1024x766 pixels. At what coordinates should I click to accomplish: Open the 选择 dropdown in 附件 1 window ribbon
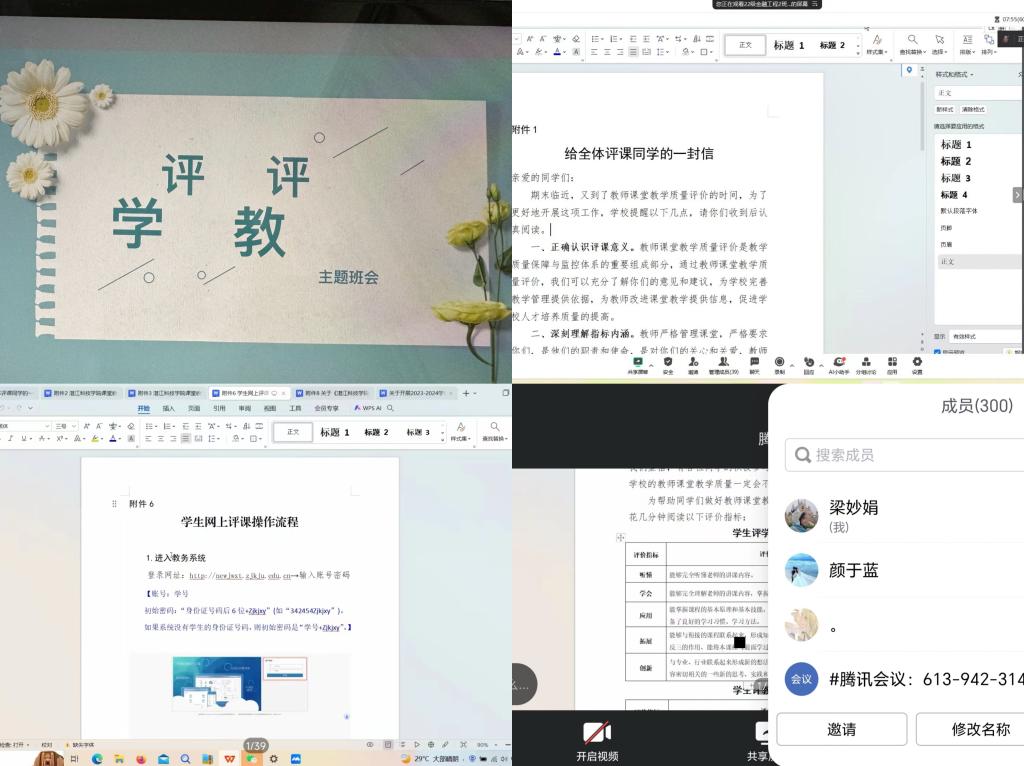(x=939, y=44)
